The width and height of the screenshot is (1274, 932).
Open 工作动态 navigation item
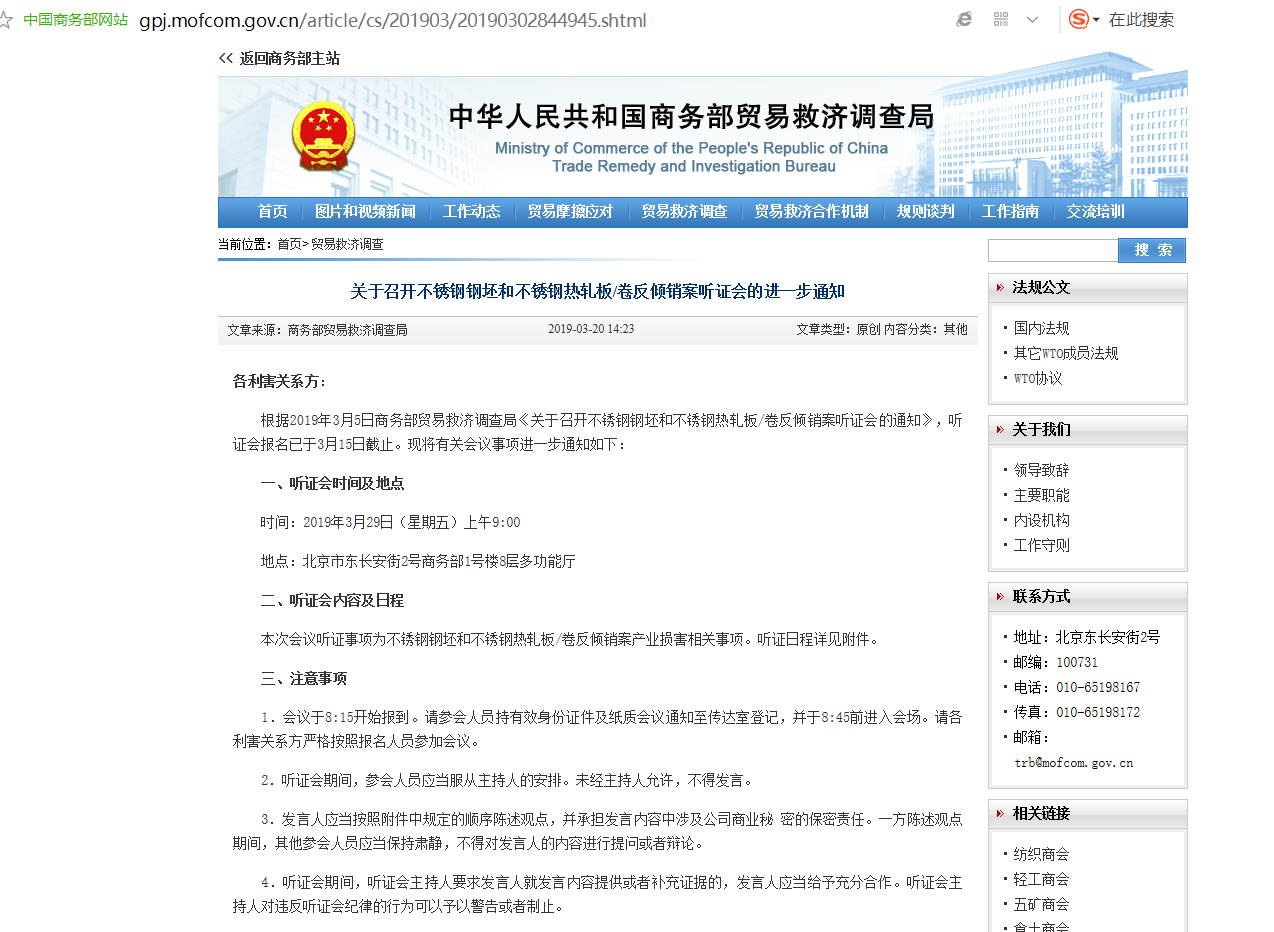pos(472,211)
